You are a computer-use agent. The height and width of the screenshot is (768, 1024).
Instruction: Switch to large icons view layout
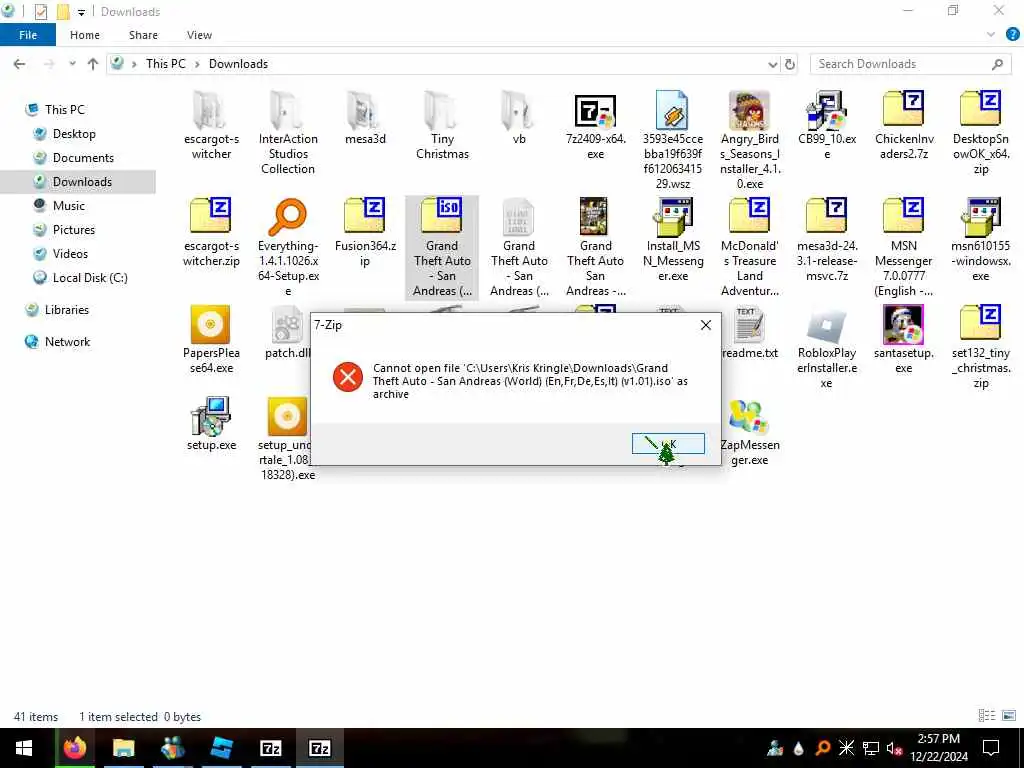point(1008,716)
